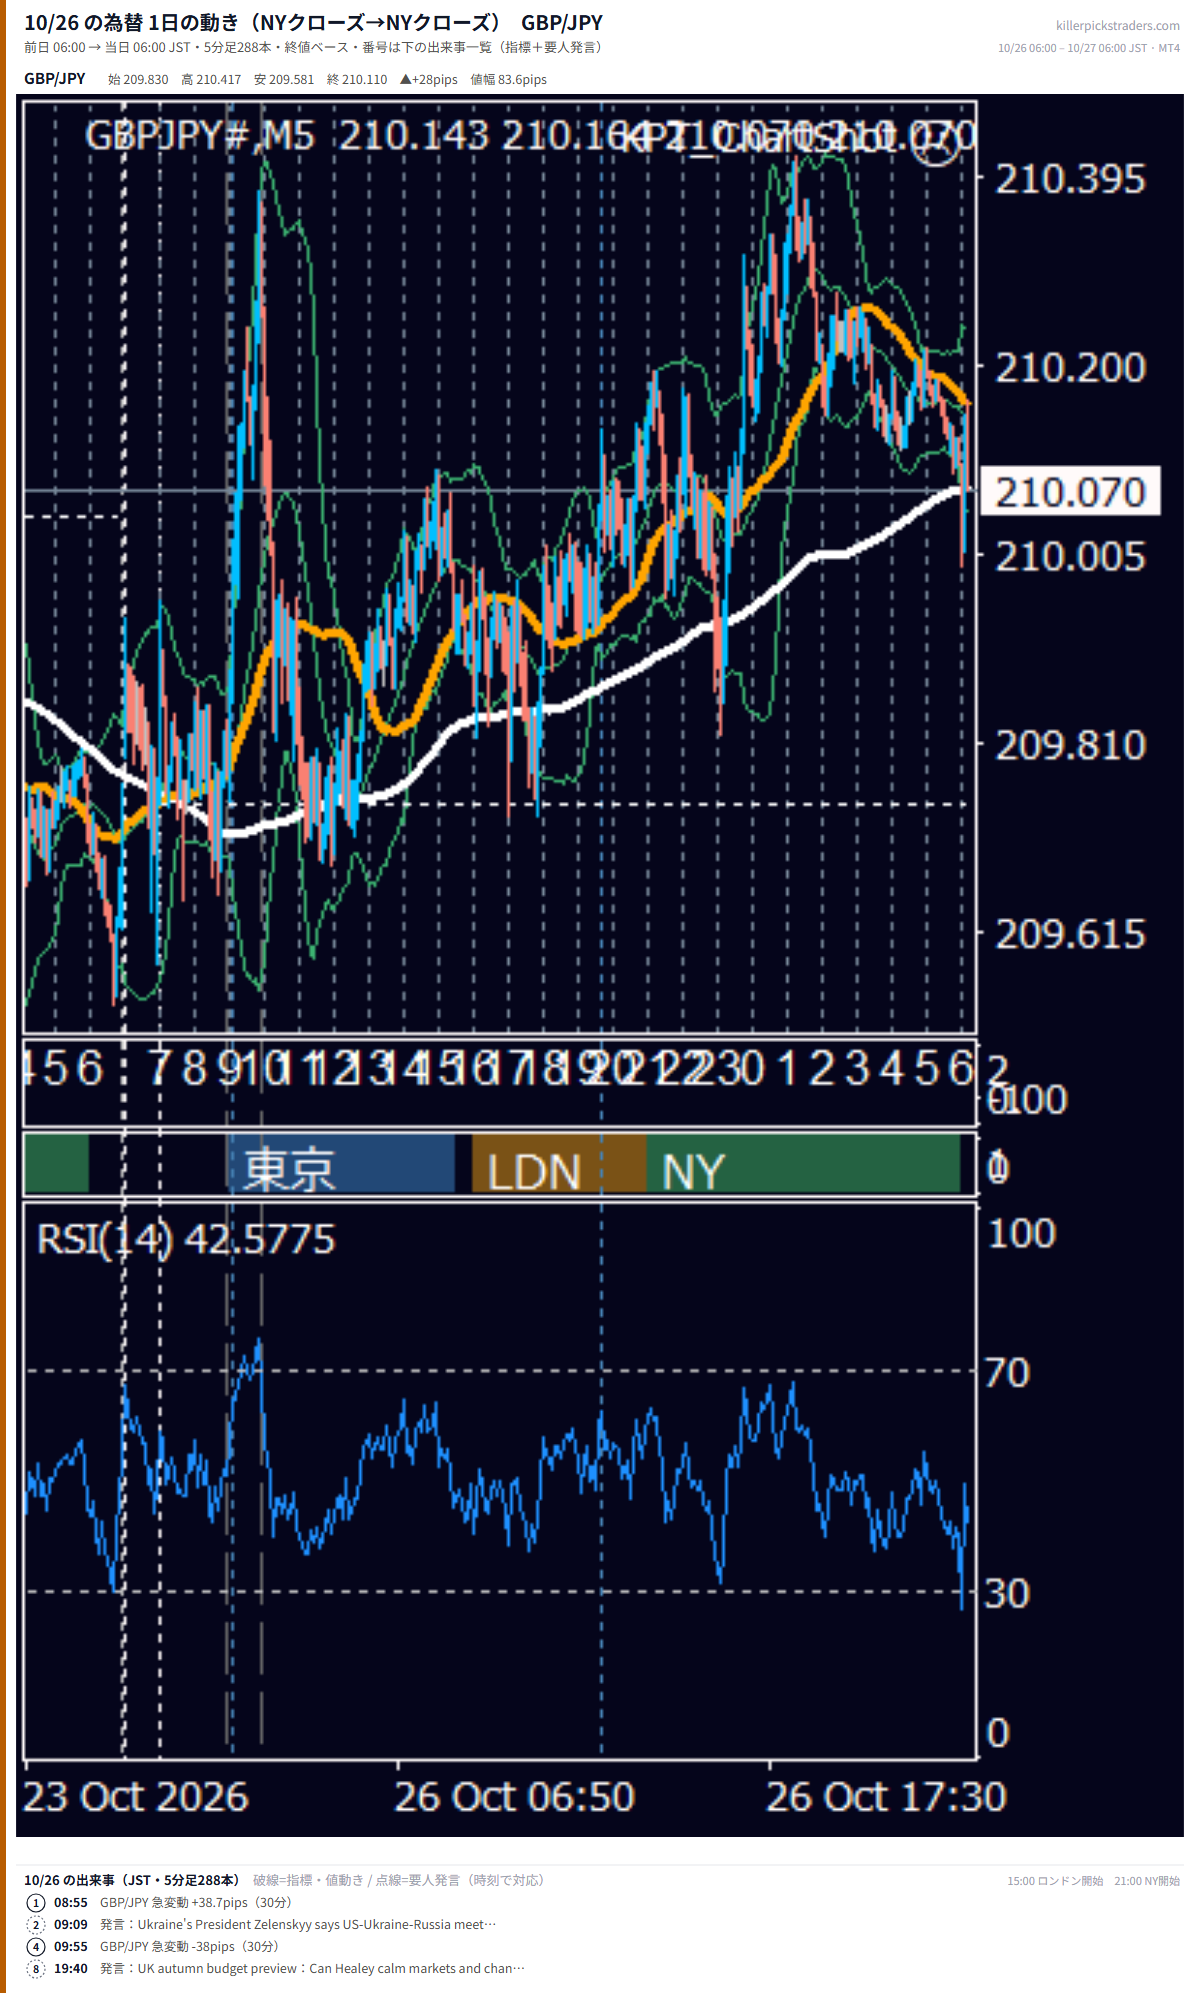Screen dimensions: 1200x1993
Task: Click the dotted circle number 8 marker
Action: click(36, 1968)
